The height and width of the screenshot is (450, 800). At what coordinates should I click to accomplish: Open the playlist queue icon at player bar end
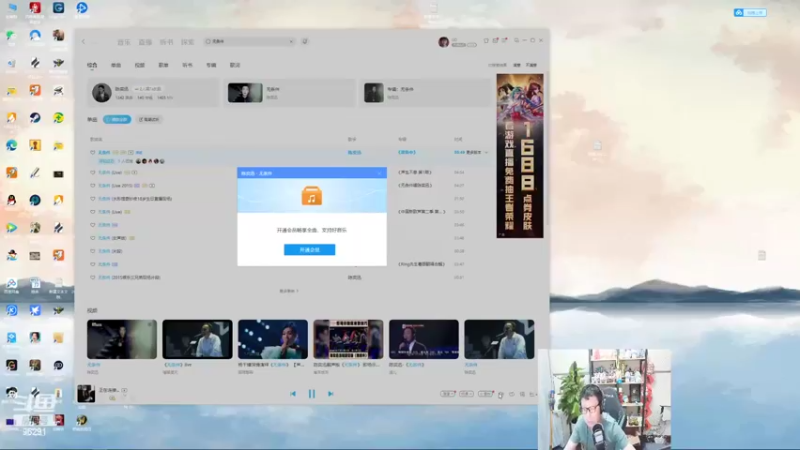tap(532, 394)
